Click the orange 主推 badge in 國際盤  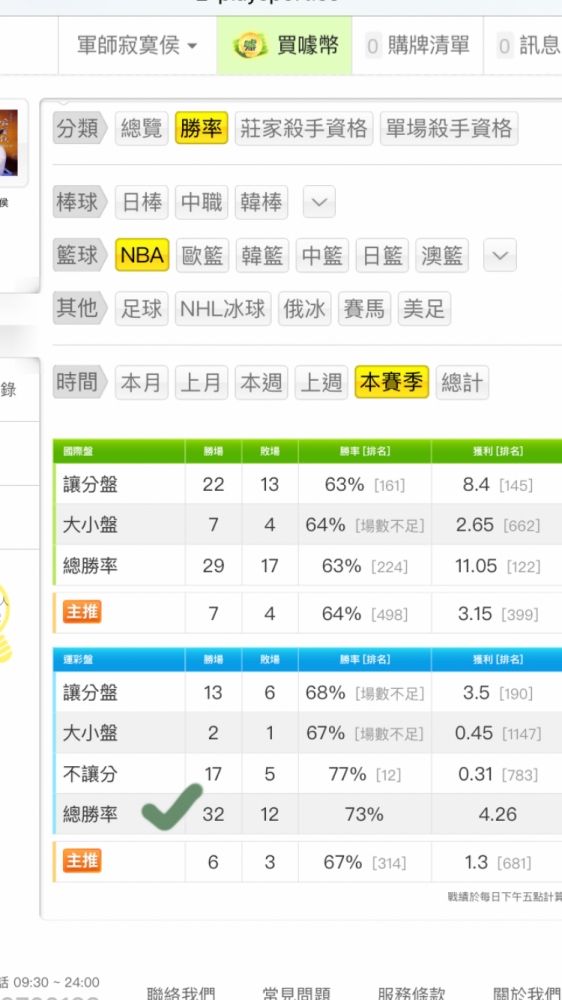[82, 612]
